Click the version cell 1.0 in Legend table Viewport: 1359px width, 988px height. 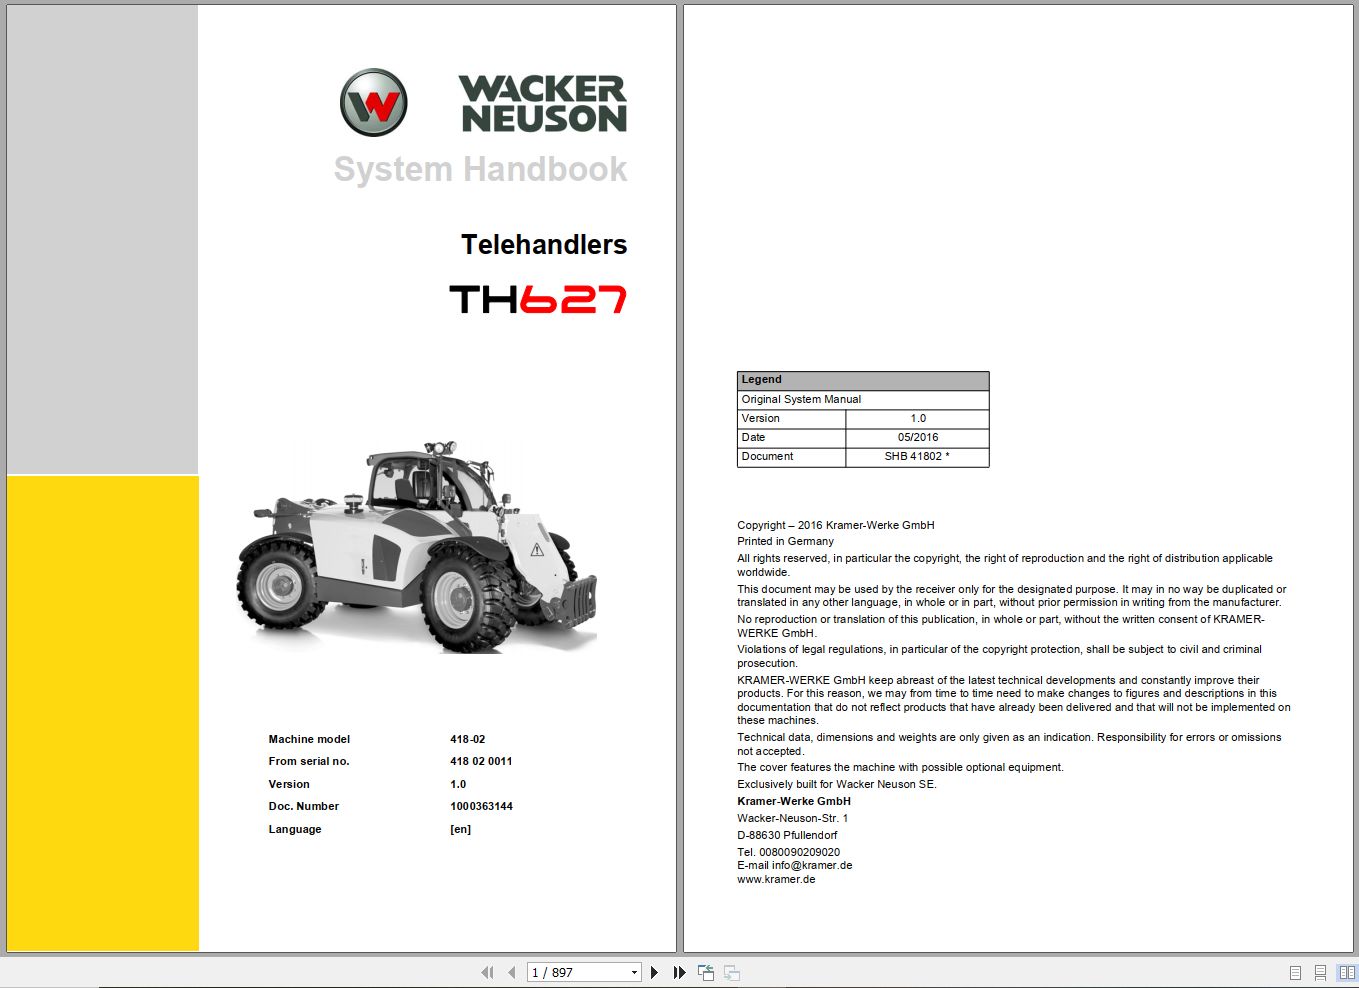tap(917, 418)
